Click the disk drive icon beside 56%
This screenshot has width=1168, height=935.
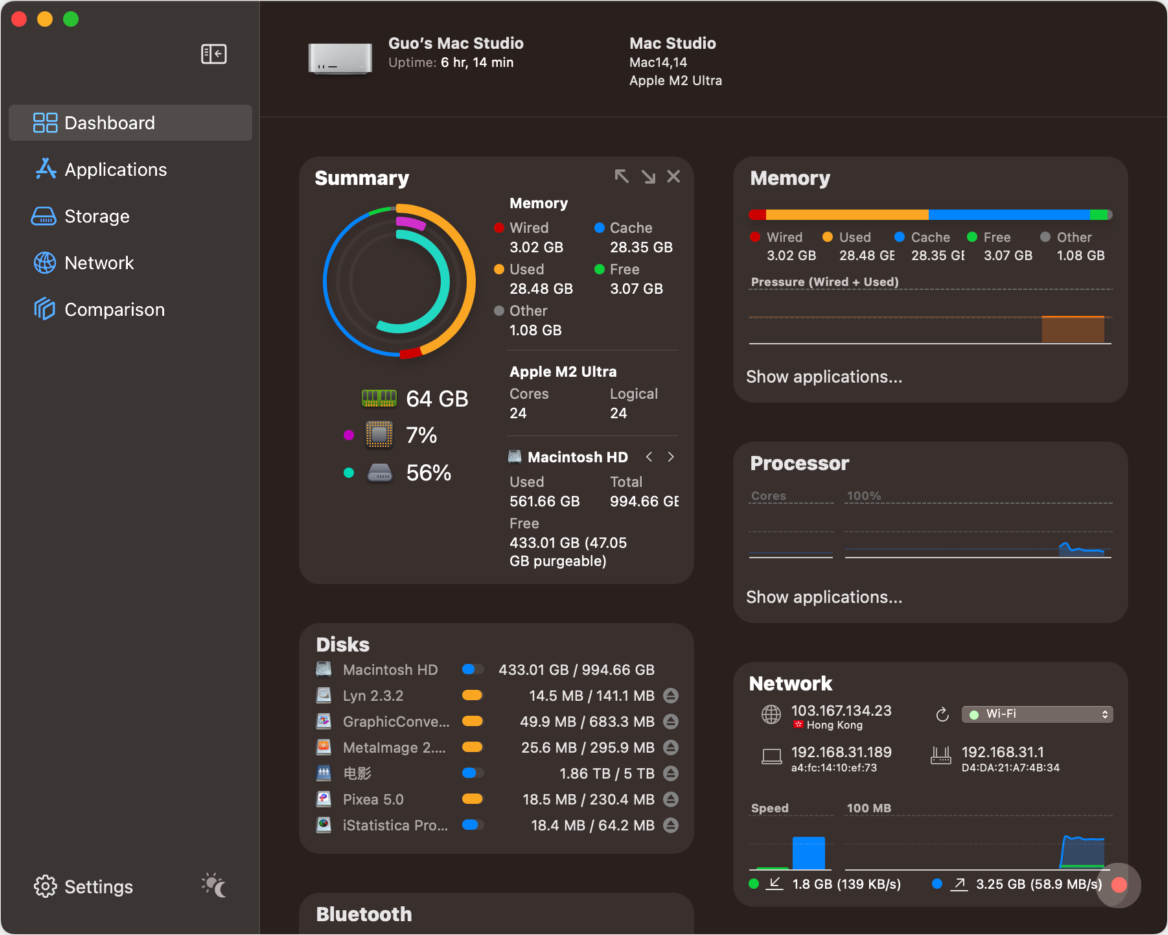[x=380, y=472]
